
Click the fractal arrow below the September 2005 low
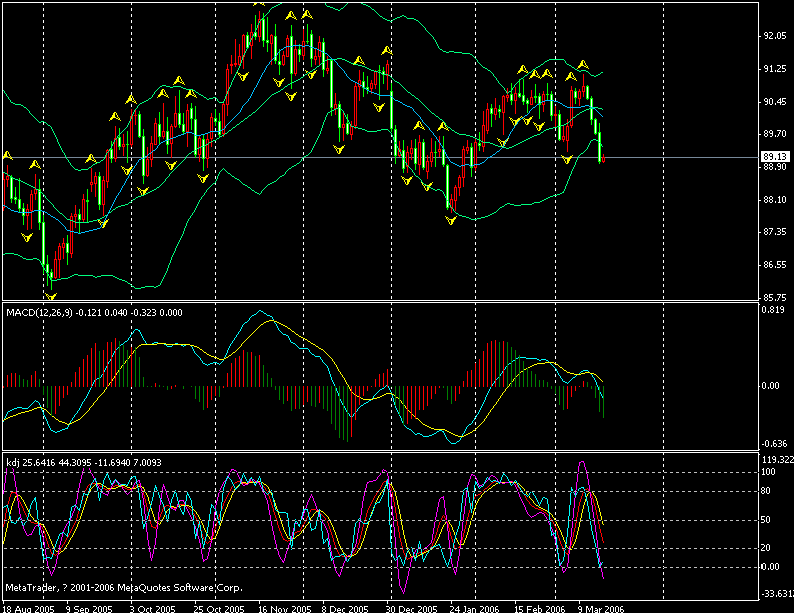click(51, 296)
